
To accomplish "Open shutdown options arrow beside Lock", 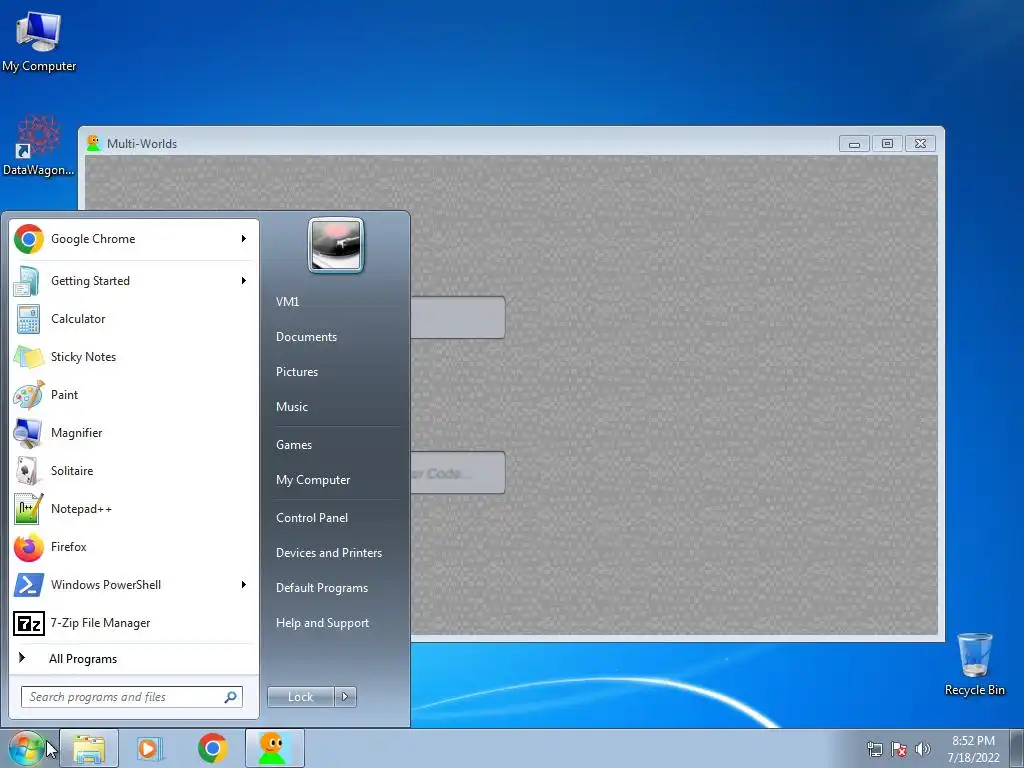I will pos(345,697).
